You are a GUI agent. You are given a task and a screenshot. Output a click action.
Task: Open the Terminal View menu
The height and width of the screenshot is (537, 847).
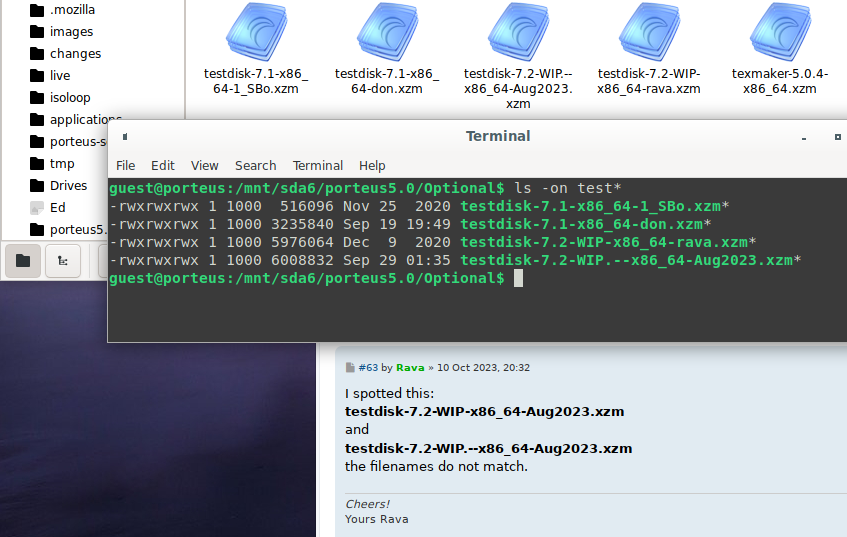tap(204, 166)
